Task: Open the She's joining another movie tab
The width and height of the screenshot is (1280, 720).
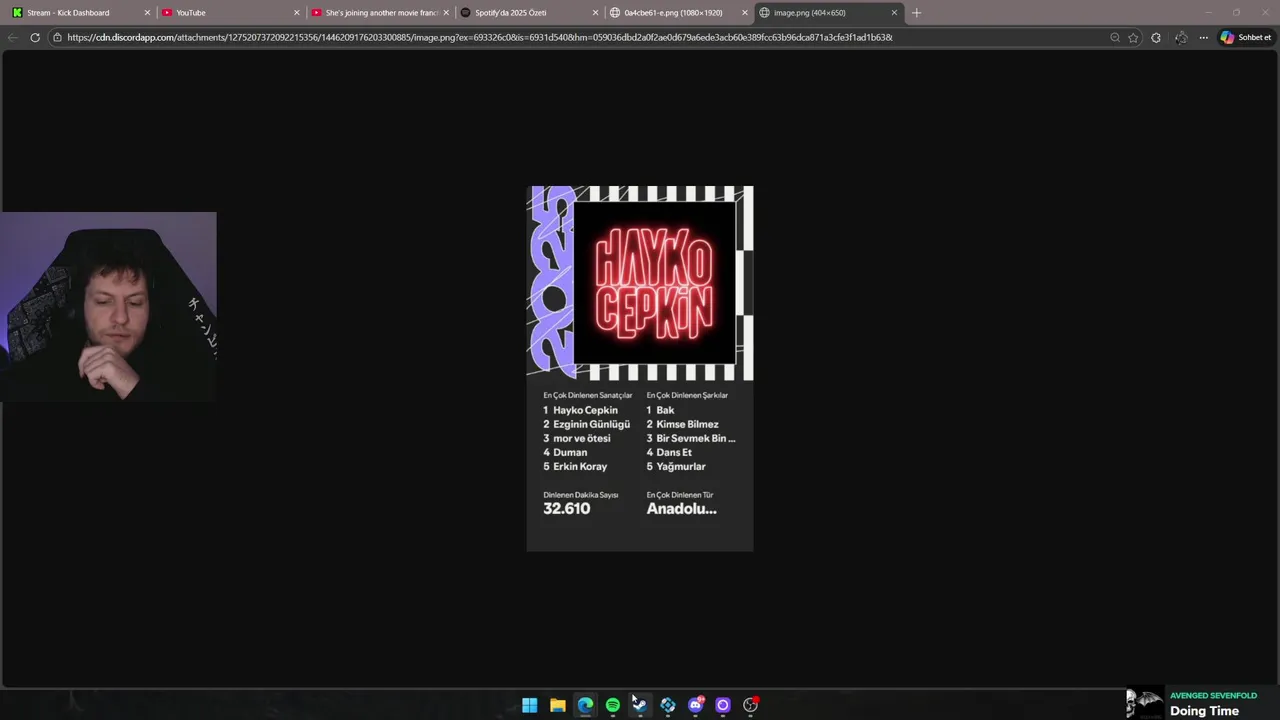Action: click(x=380, y=13)
